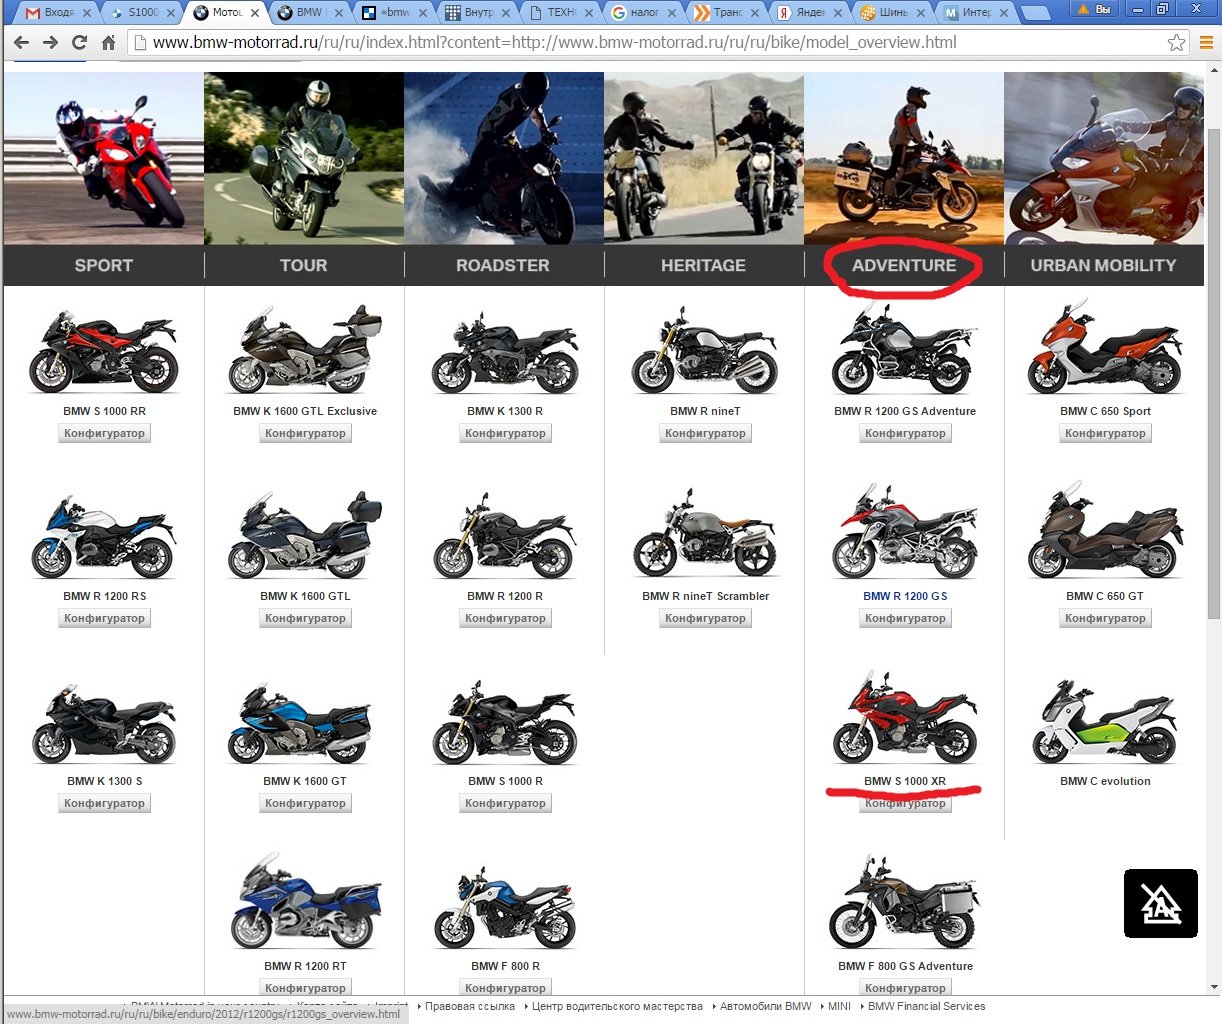Open the HERITAGE category
This screenshot has height=1024, width=1222.
[x=703, y=265]
